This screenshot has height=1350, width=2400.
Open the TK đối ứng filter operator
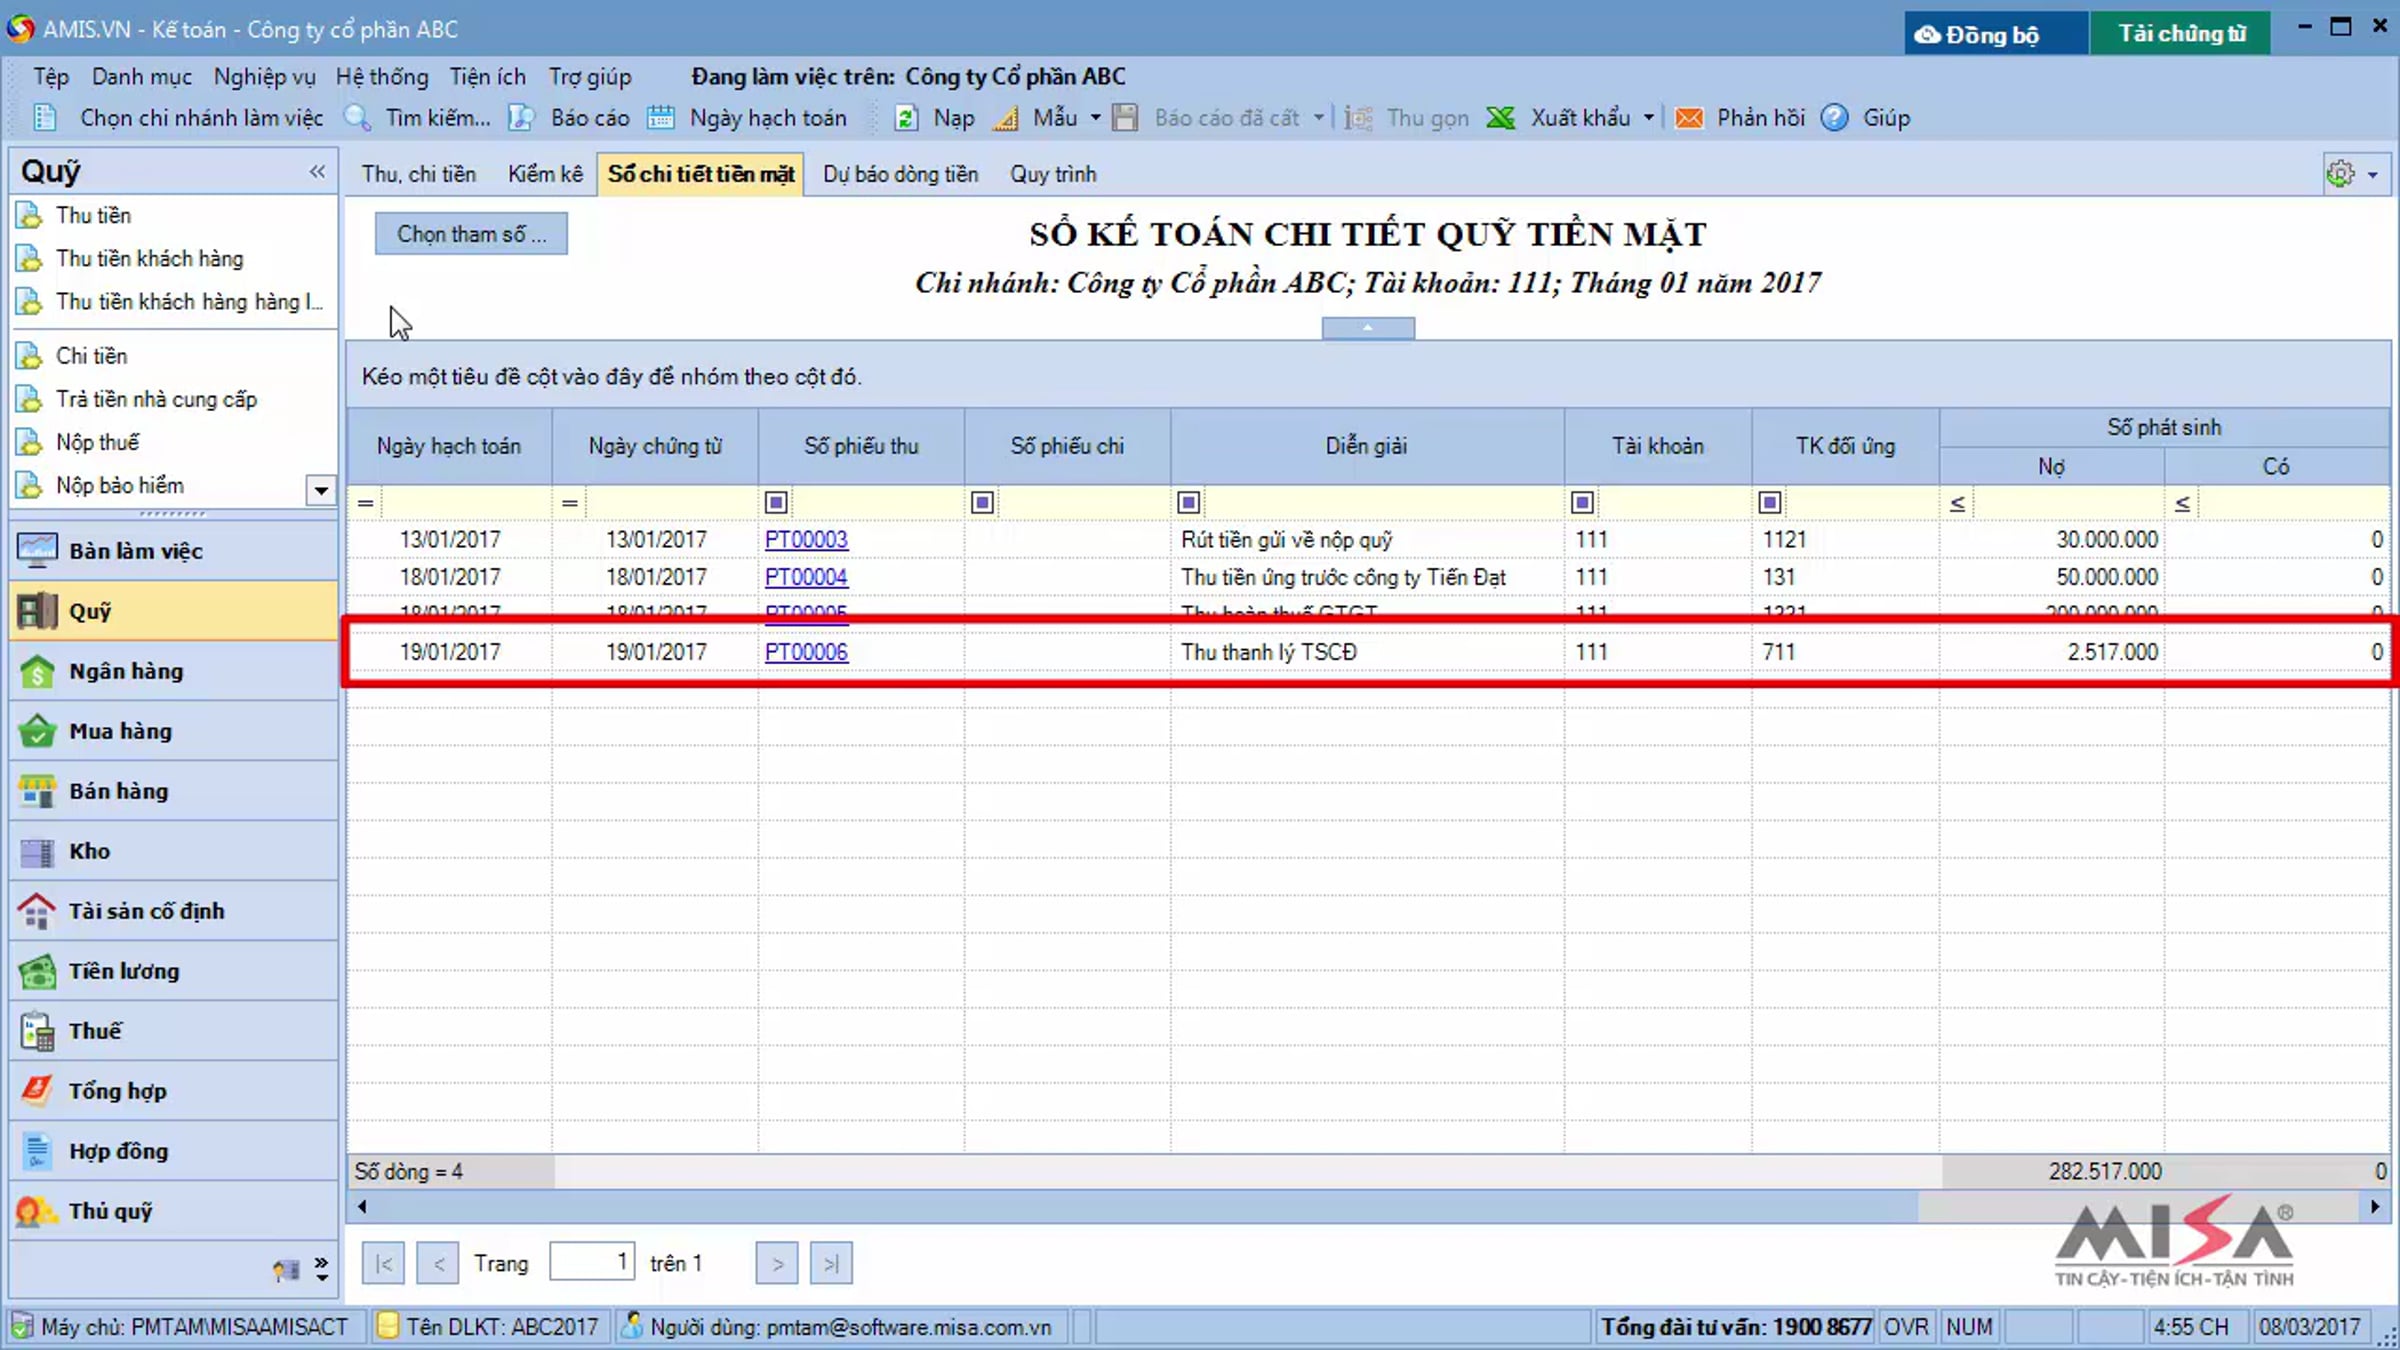pyautogui.click(x=1770, y=502)
